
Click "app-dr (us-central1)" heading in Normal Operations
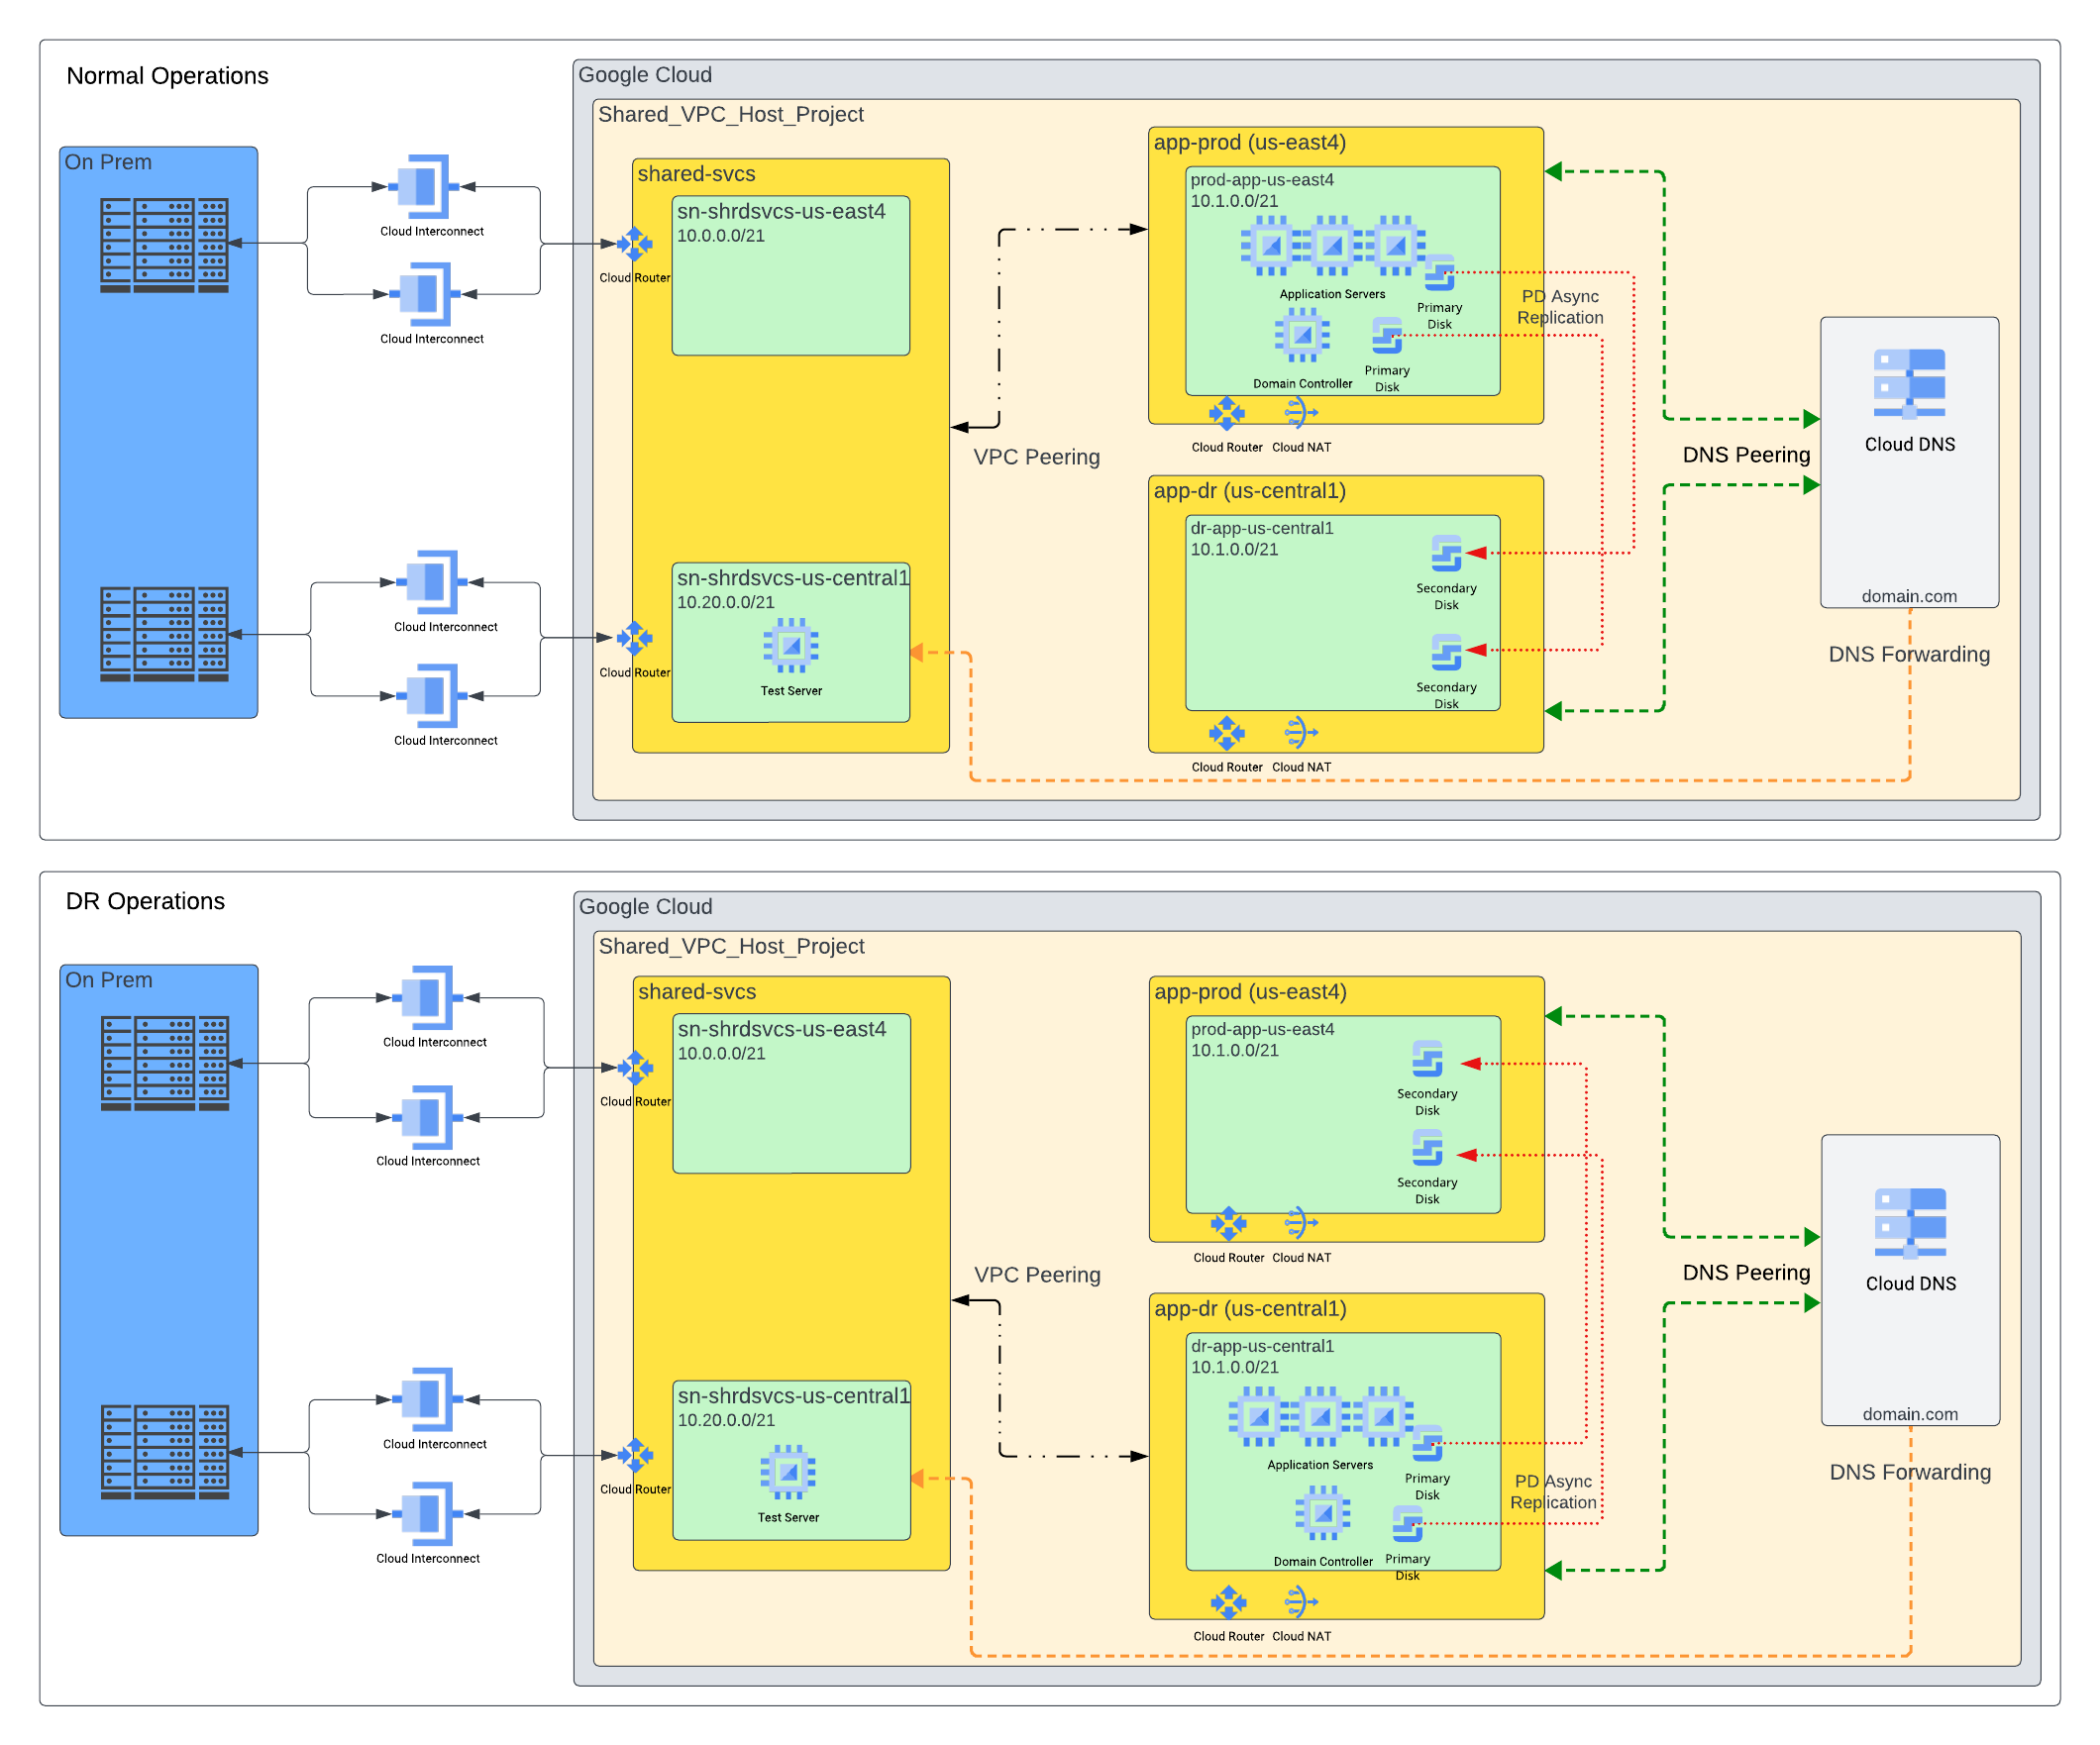1250,491
